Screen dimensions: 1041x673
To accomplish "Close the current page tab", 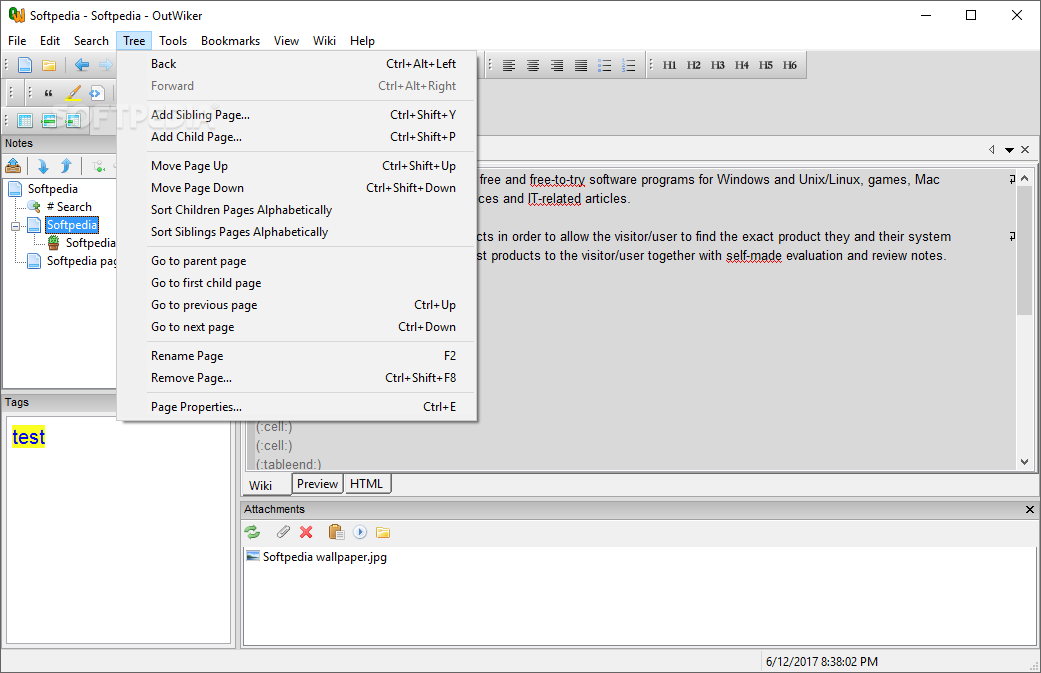I will [1025, 150].
